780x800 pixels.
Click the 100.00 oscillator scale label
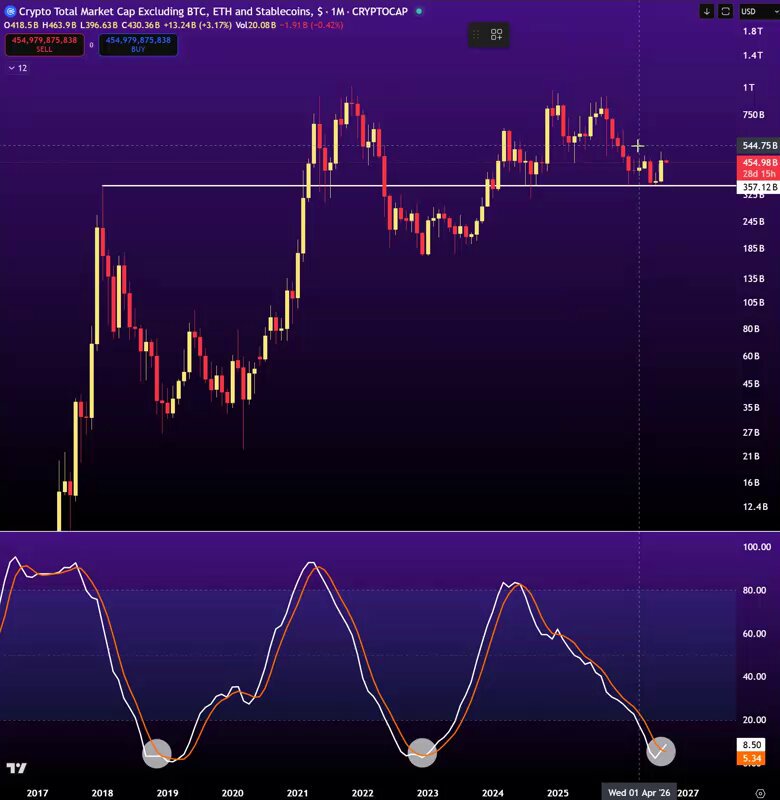757,547
